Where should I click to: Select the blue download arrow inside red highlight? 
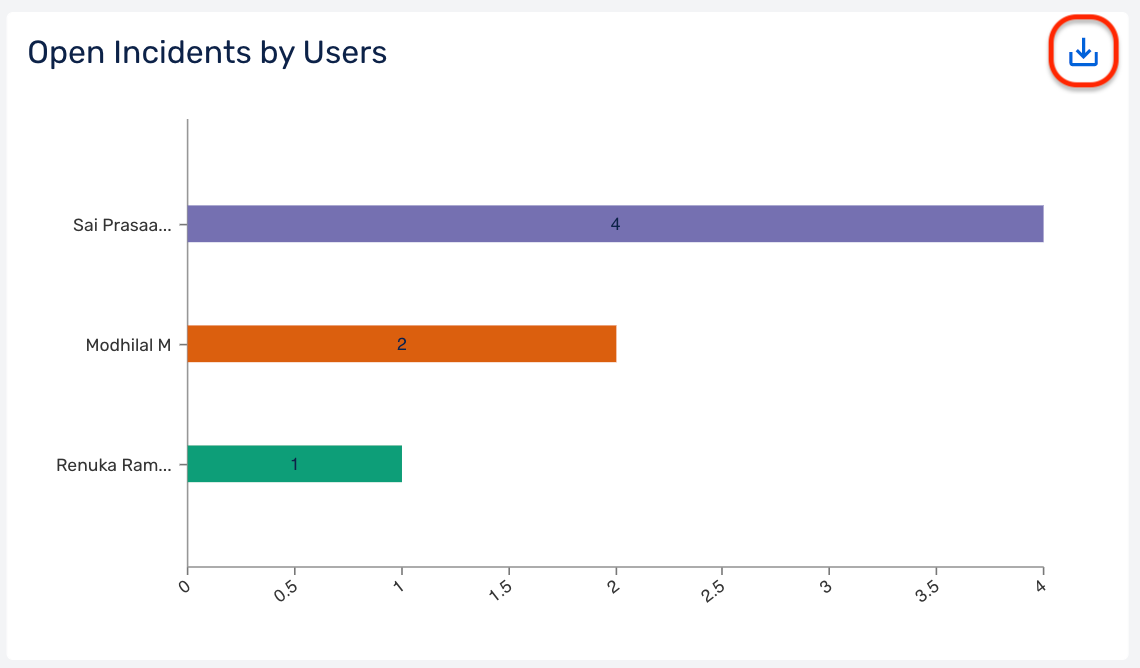[x=1083, y=52]
